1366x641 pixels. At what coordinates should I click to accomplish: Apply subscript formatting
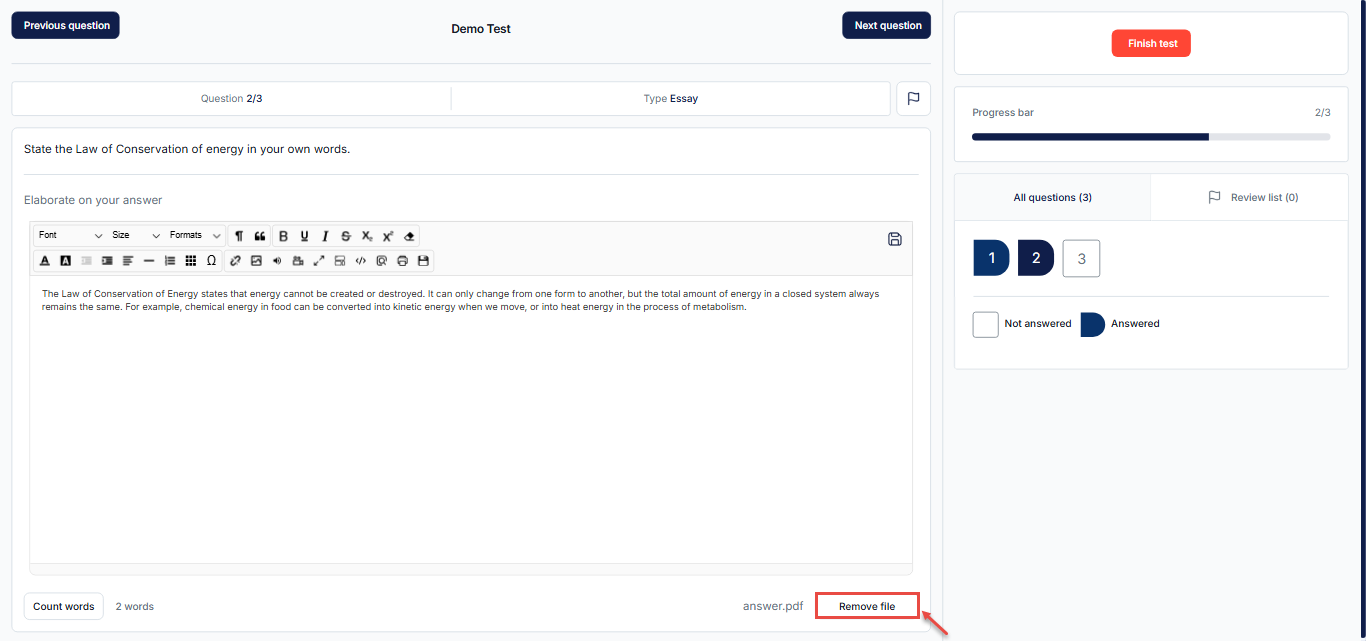tap(367, 236)
